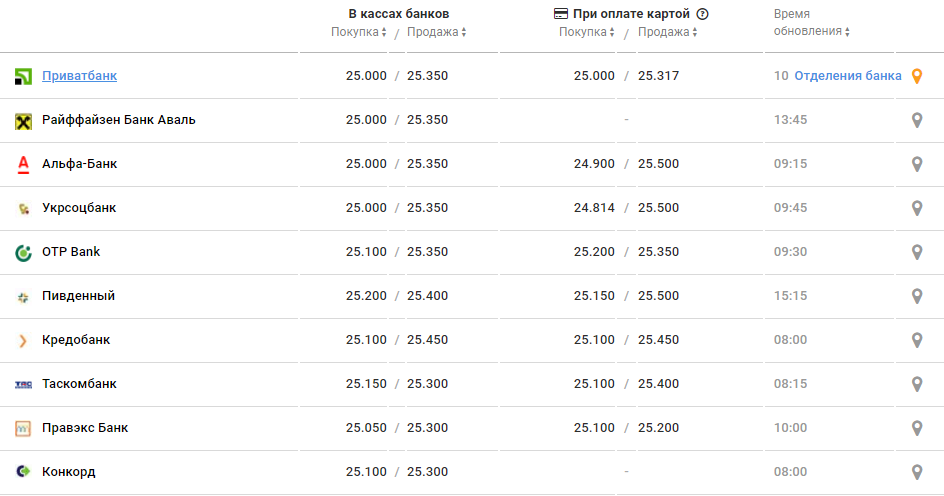Click the map pin for Райффайзен Банк Аваль
Image resolution: width=944 pixels, height=496 pixels.
click(x=917, y=120)
